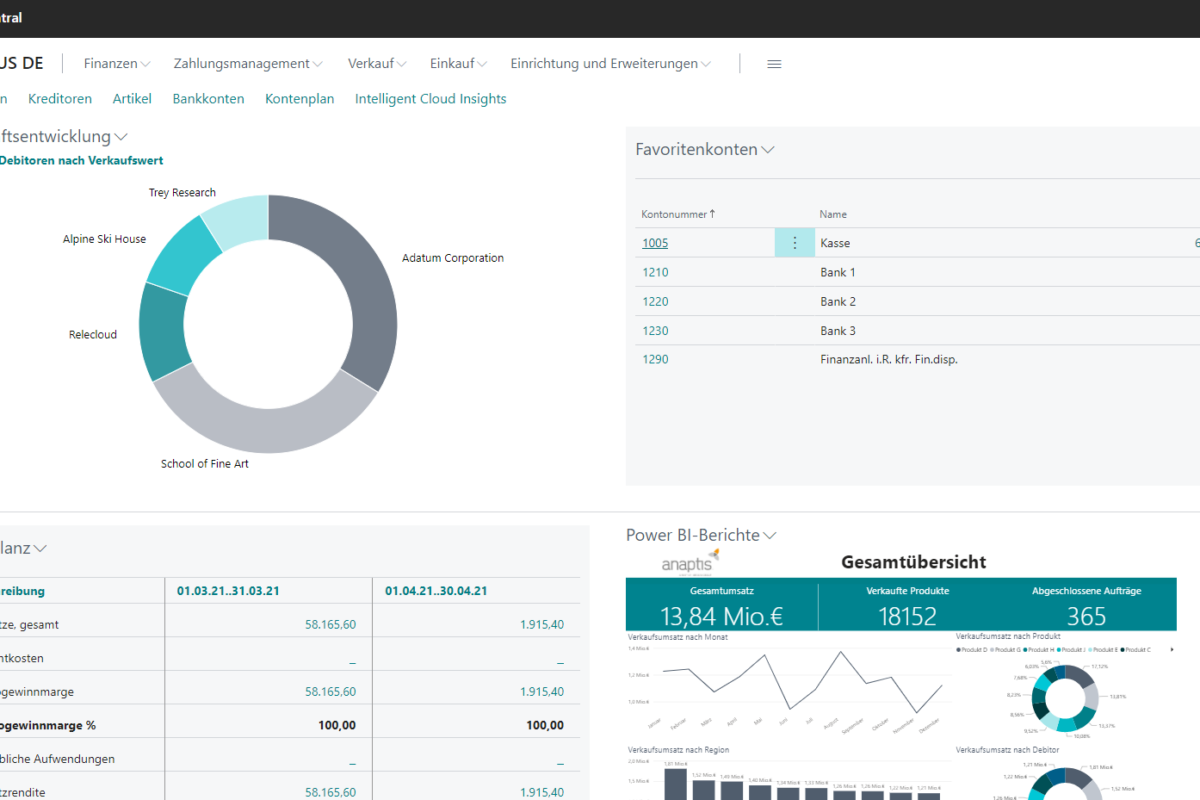Expand the Zahlungsmanagement menu
Image resolution: width=1200 pixels, height=800 pixels.
(x=248, y=63)
